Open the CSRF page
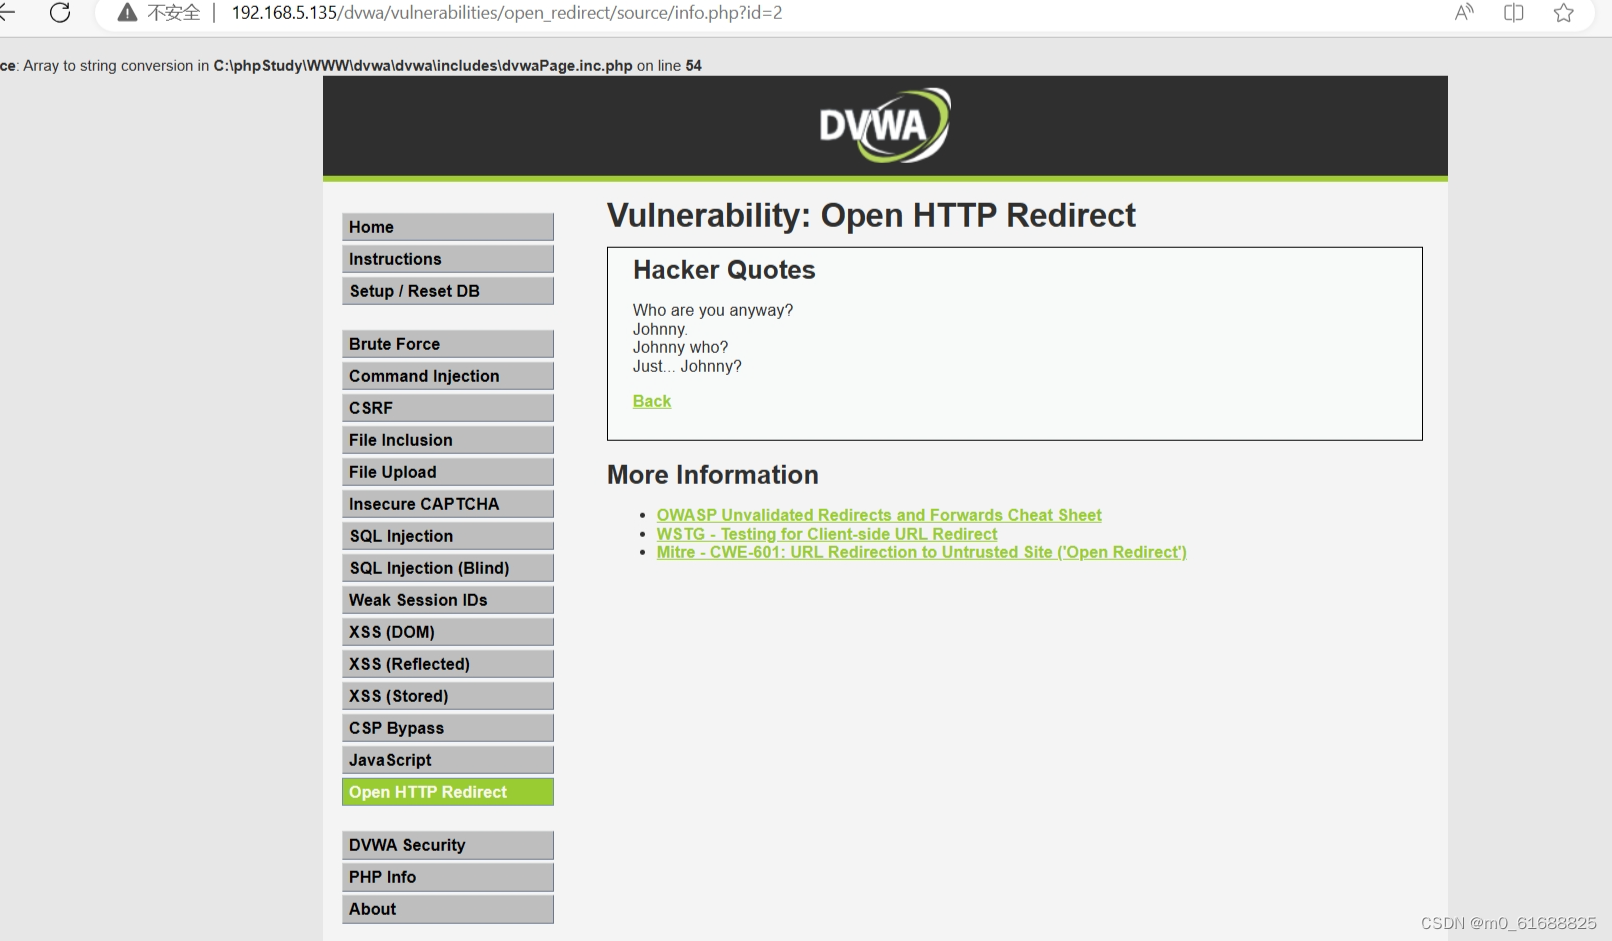 tap(447, 407)
